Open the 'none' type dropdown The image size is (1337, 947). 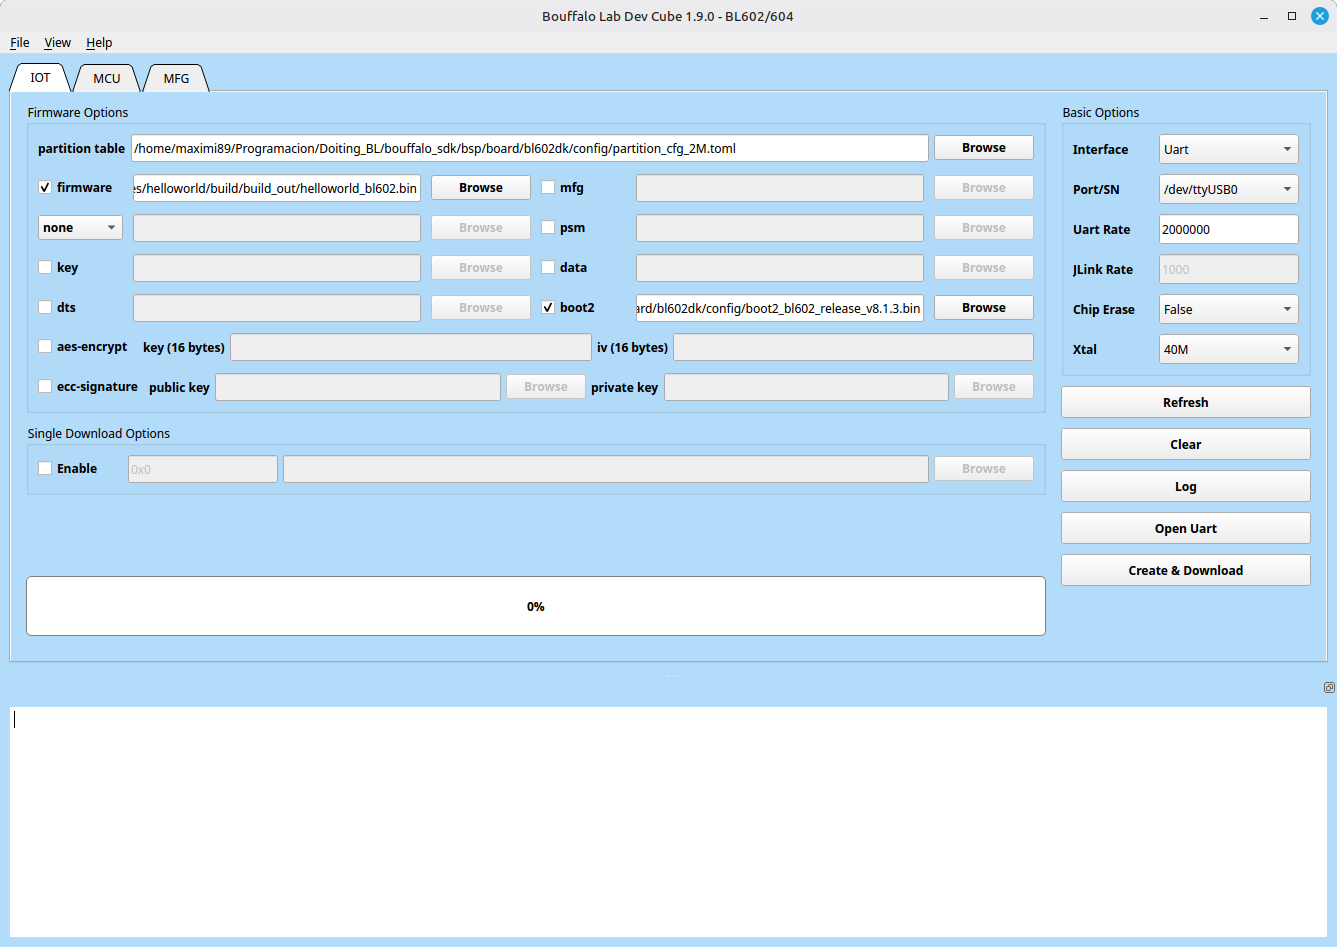point(80,228)
